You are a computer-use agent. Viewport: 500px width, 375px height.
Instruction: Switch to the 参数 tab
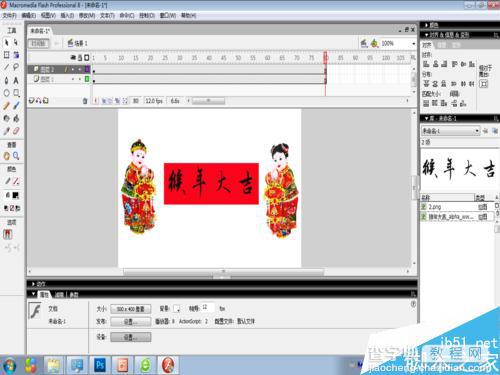(x=74, y=295)
